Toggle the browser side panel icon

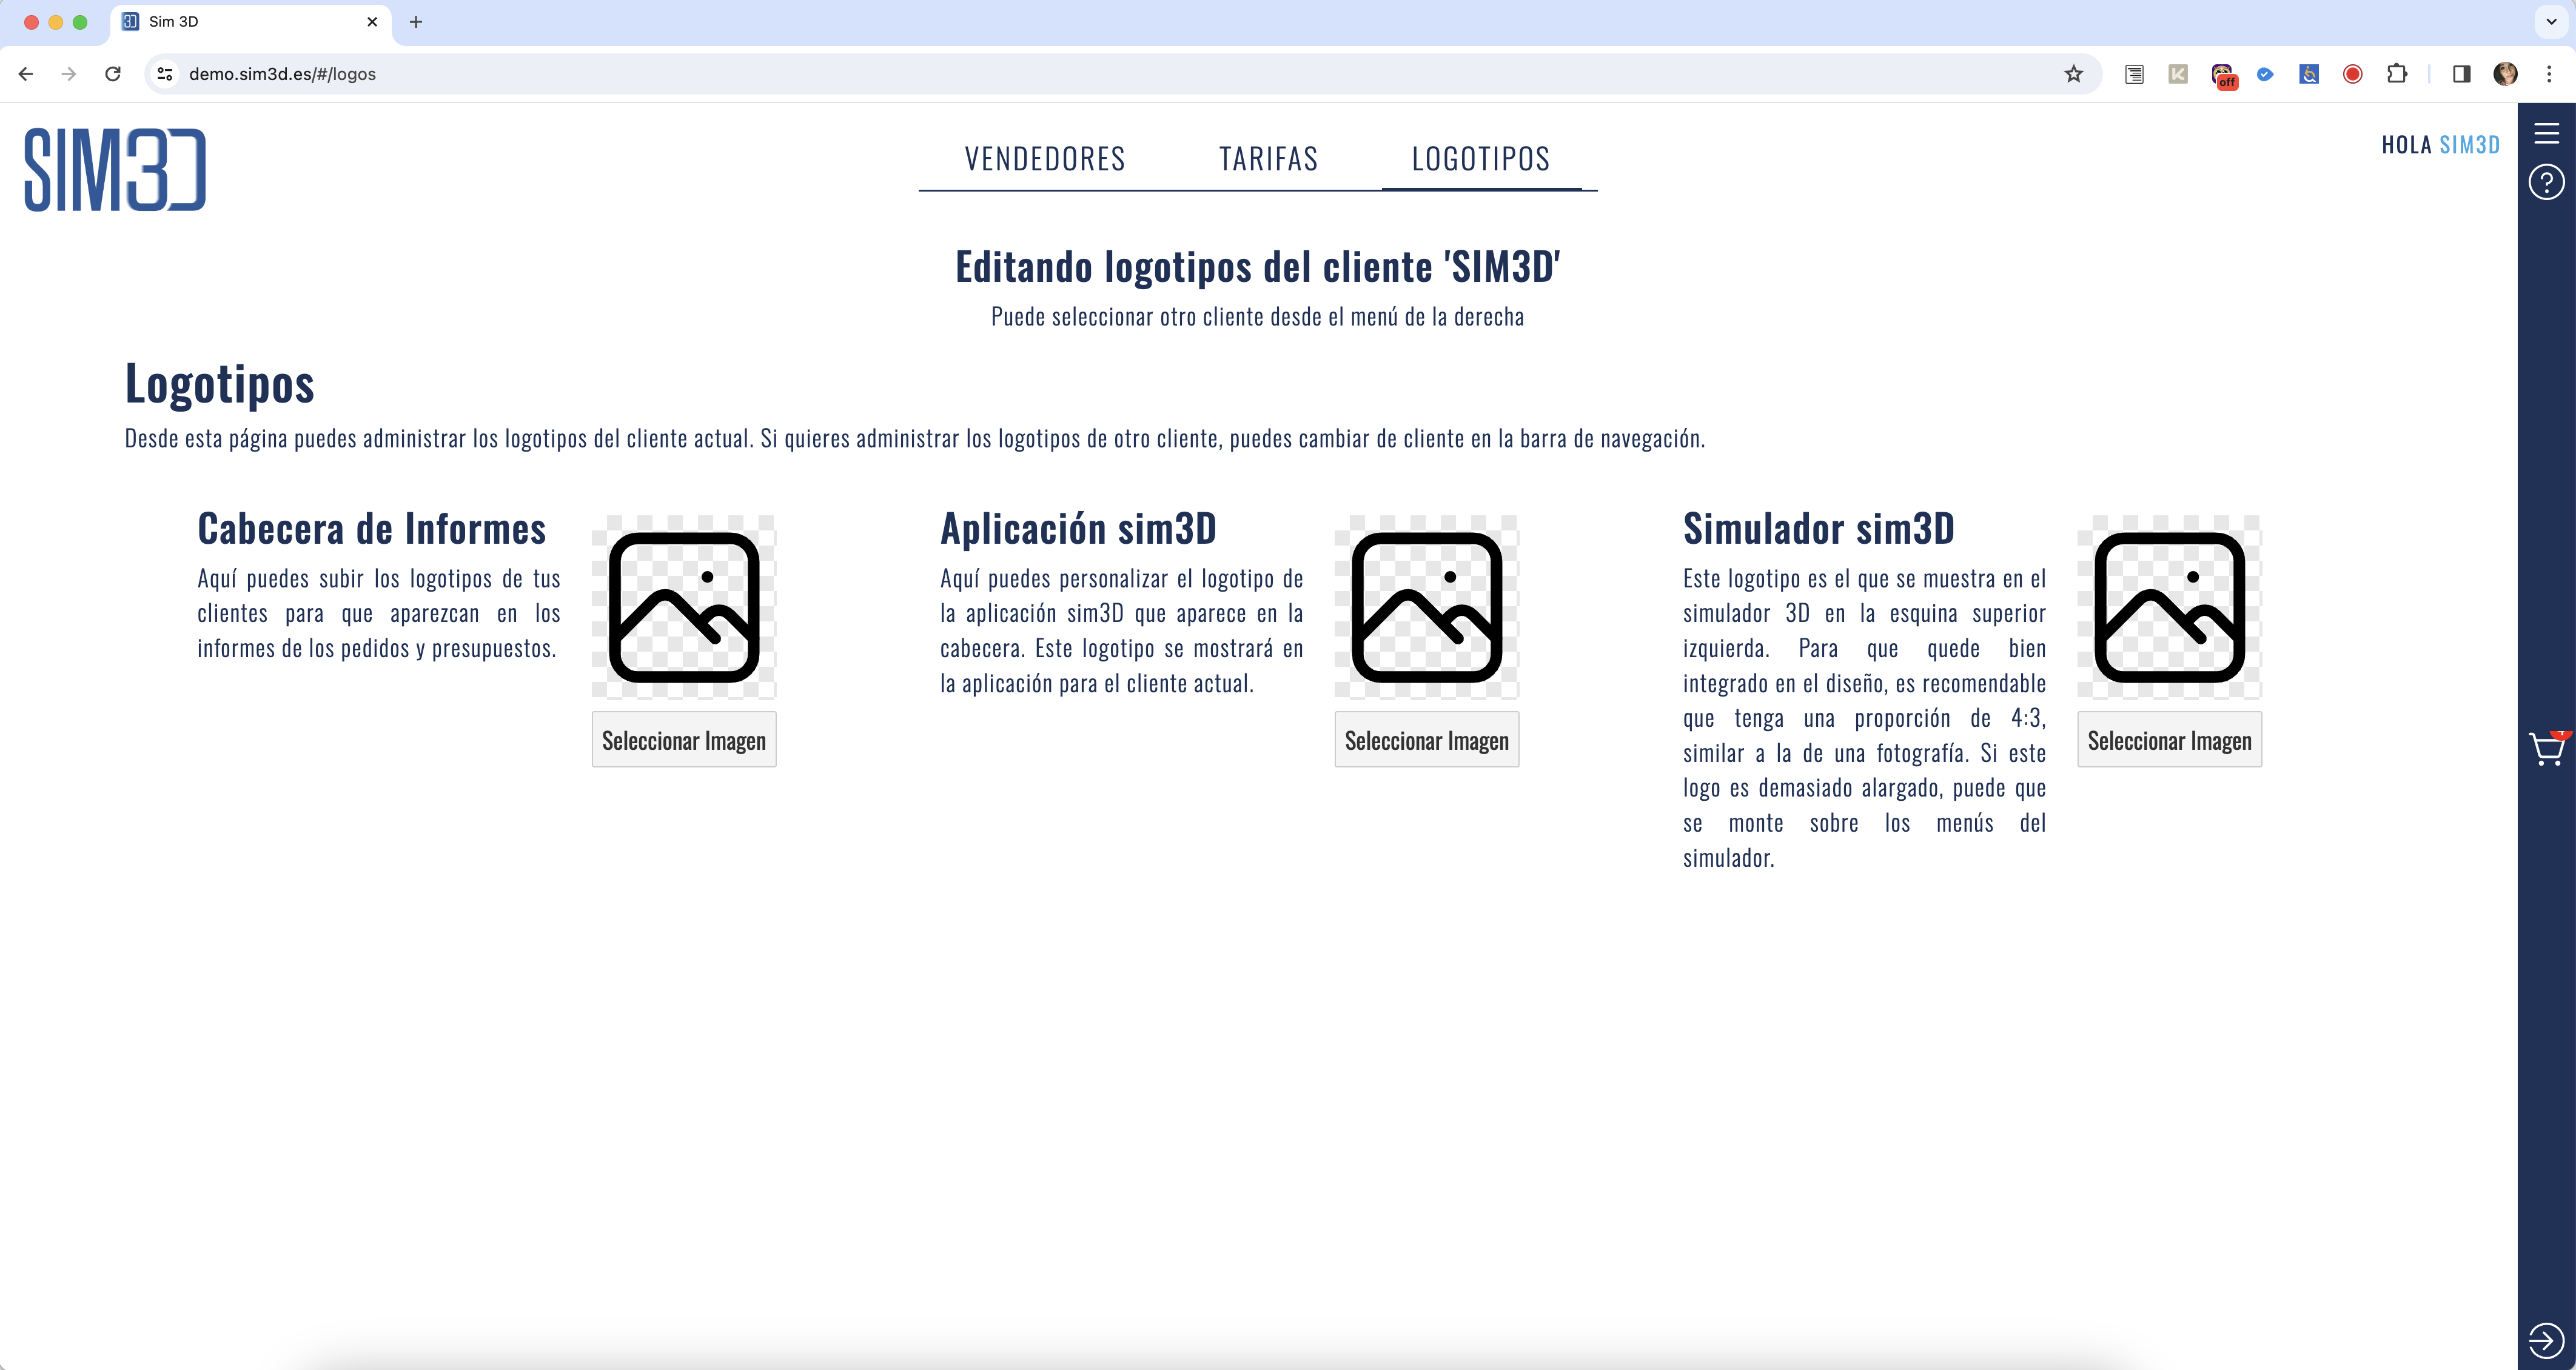2461,74
